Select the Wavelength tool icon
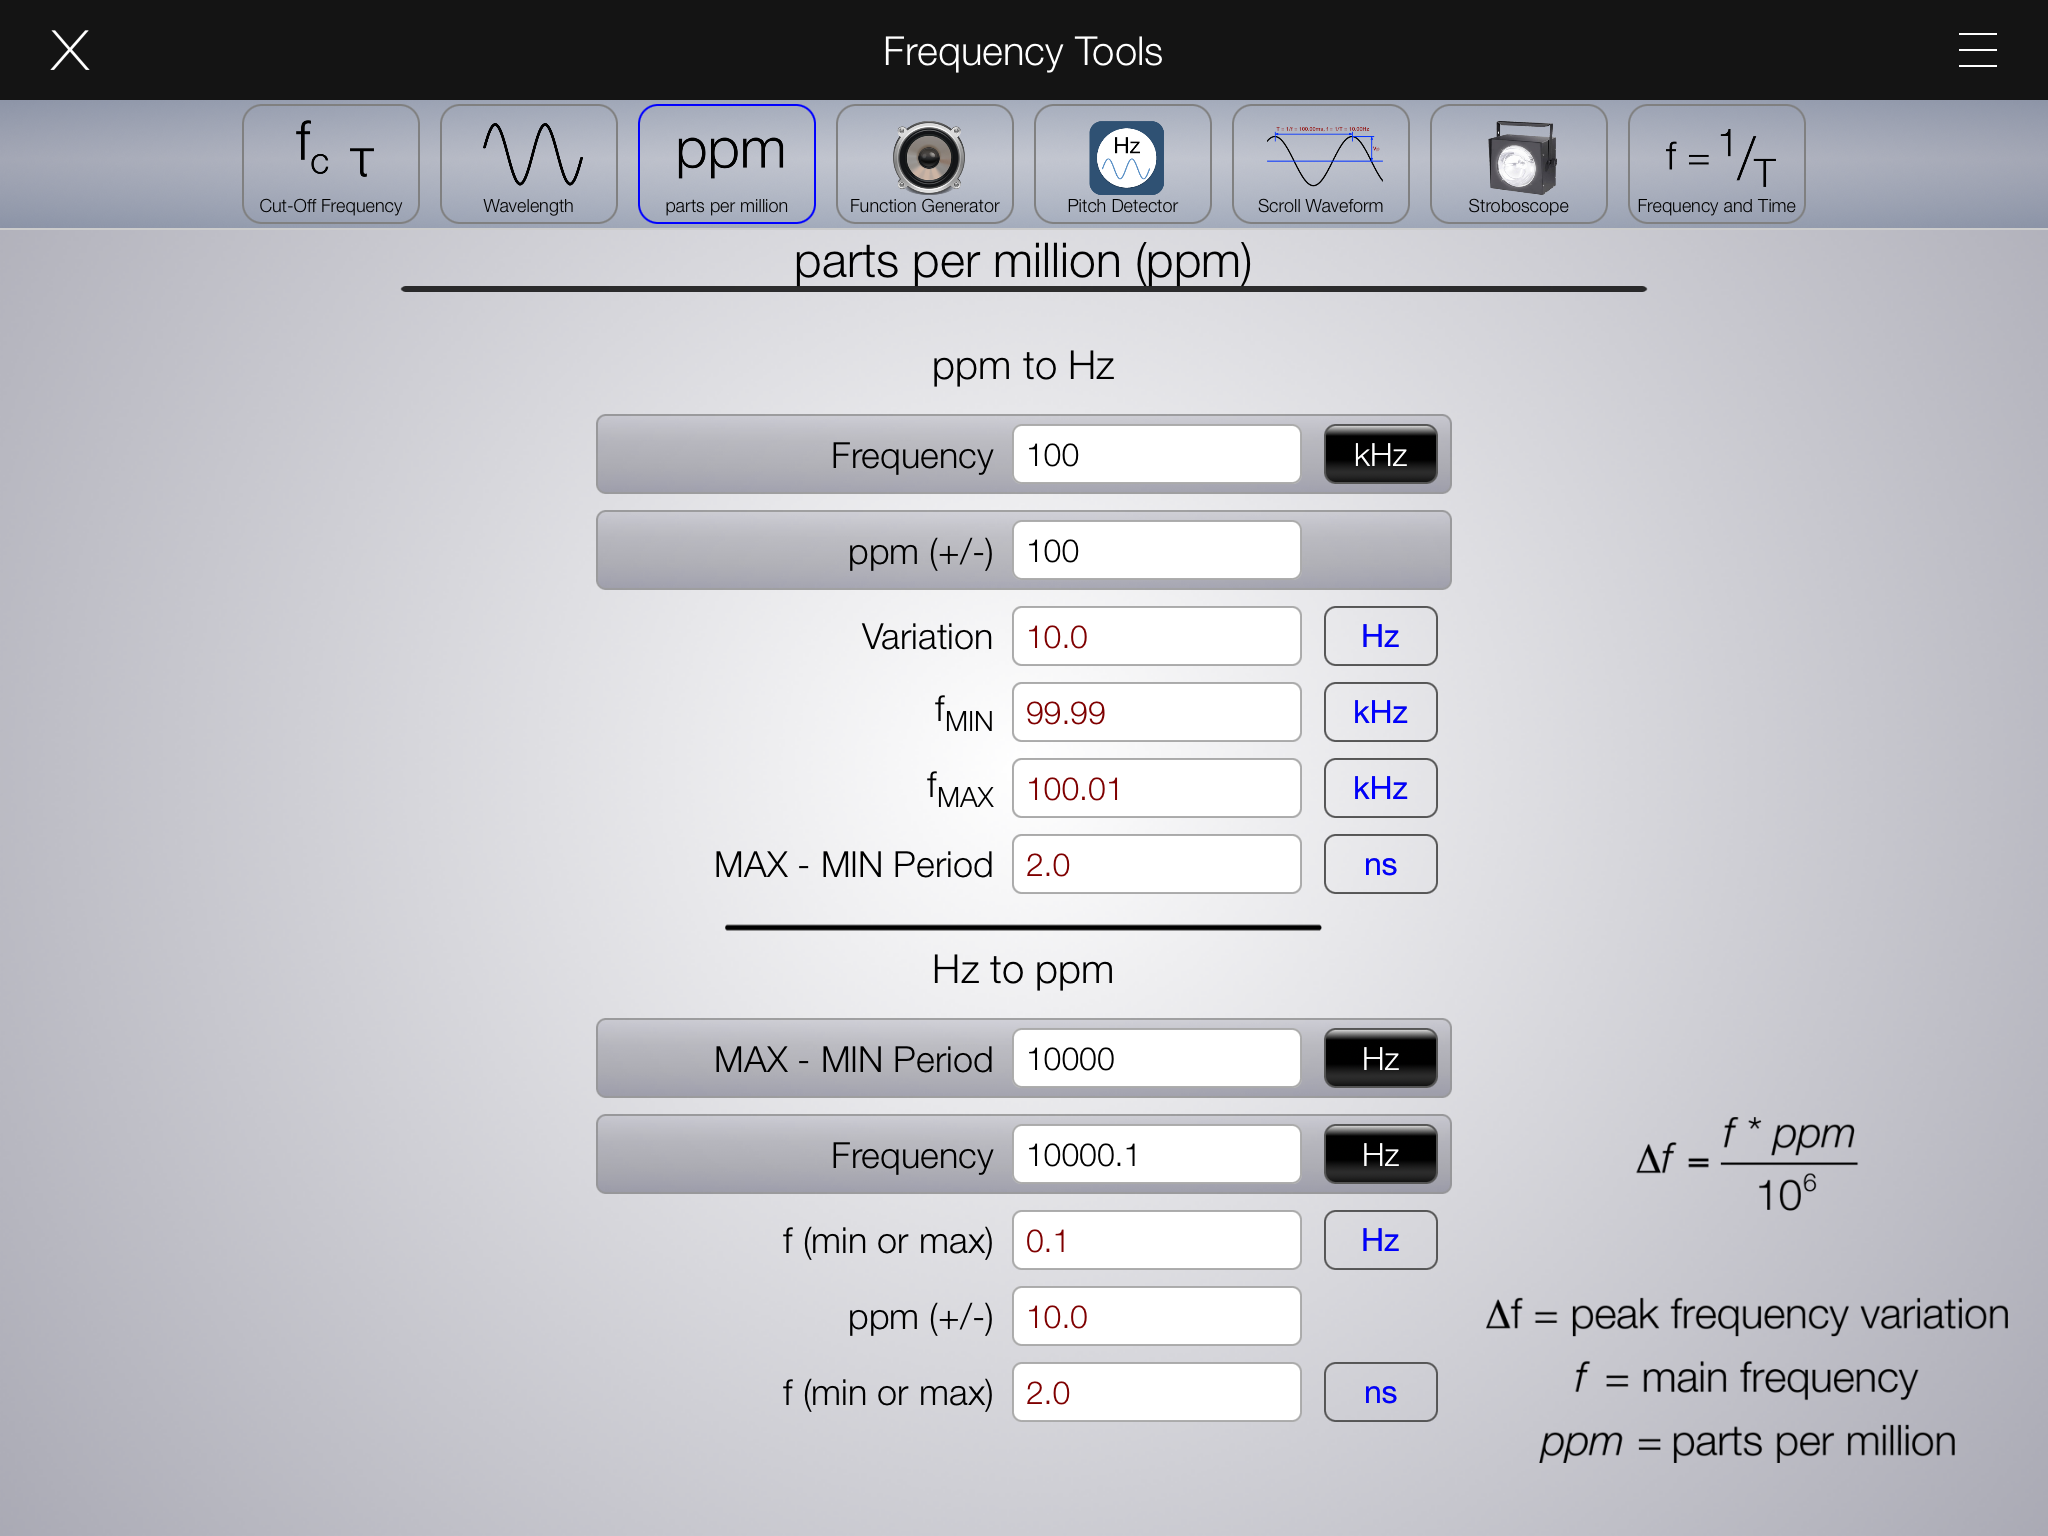2048x1536 pixels. (x=528, y=164)
